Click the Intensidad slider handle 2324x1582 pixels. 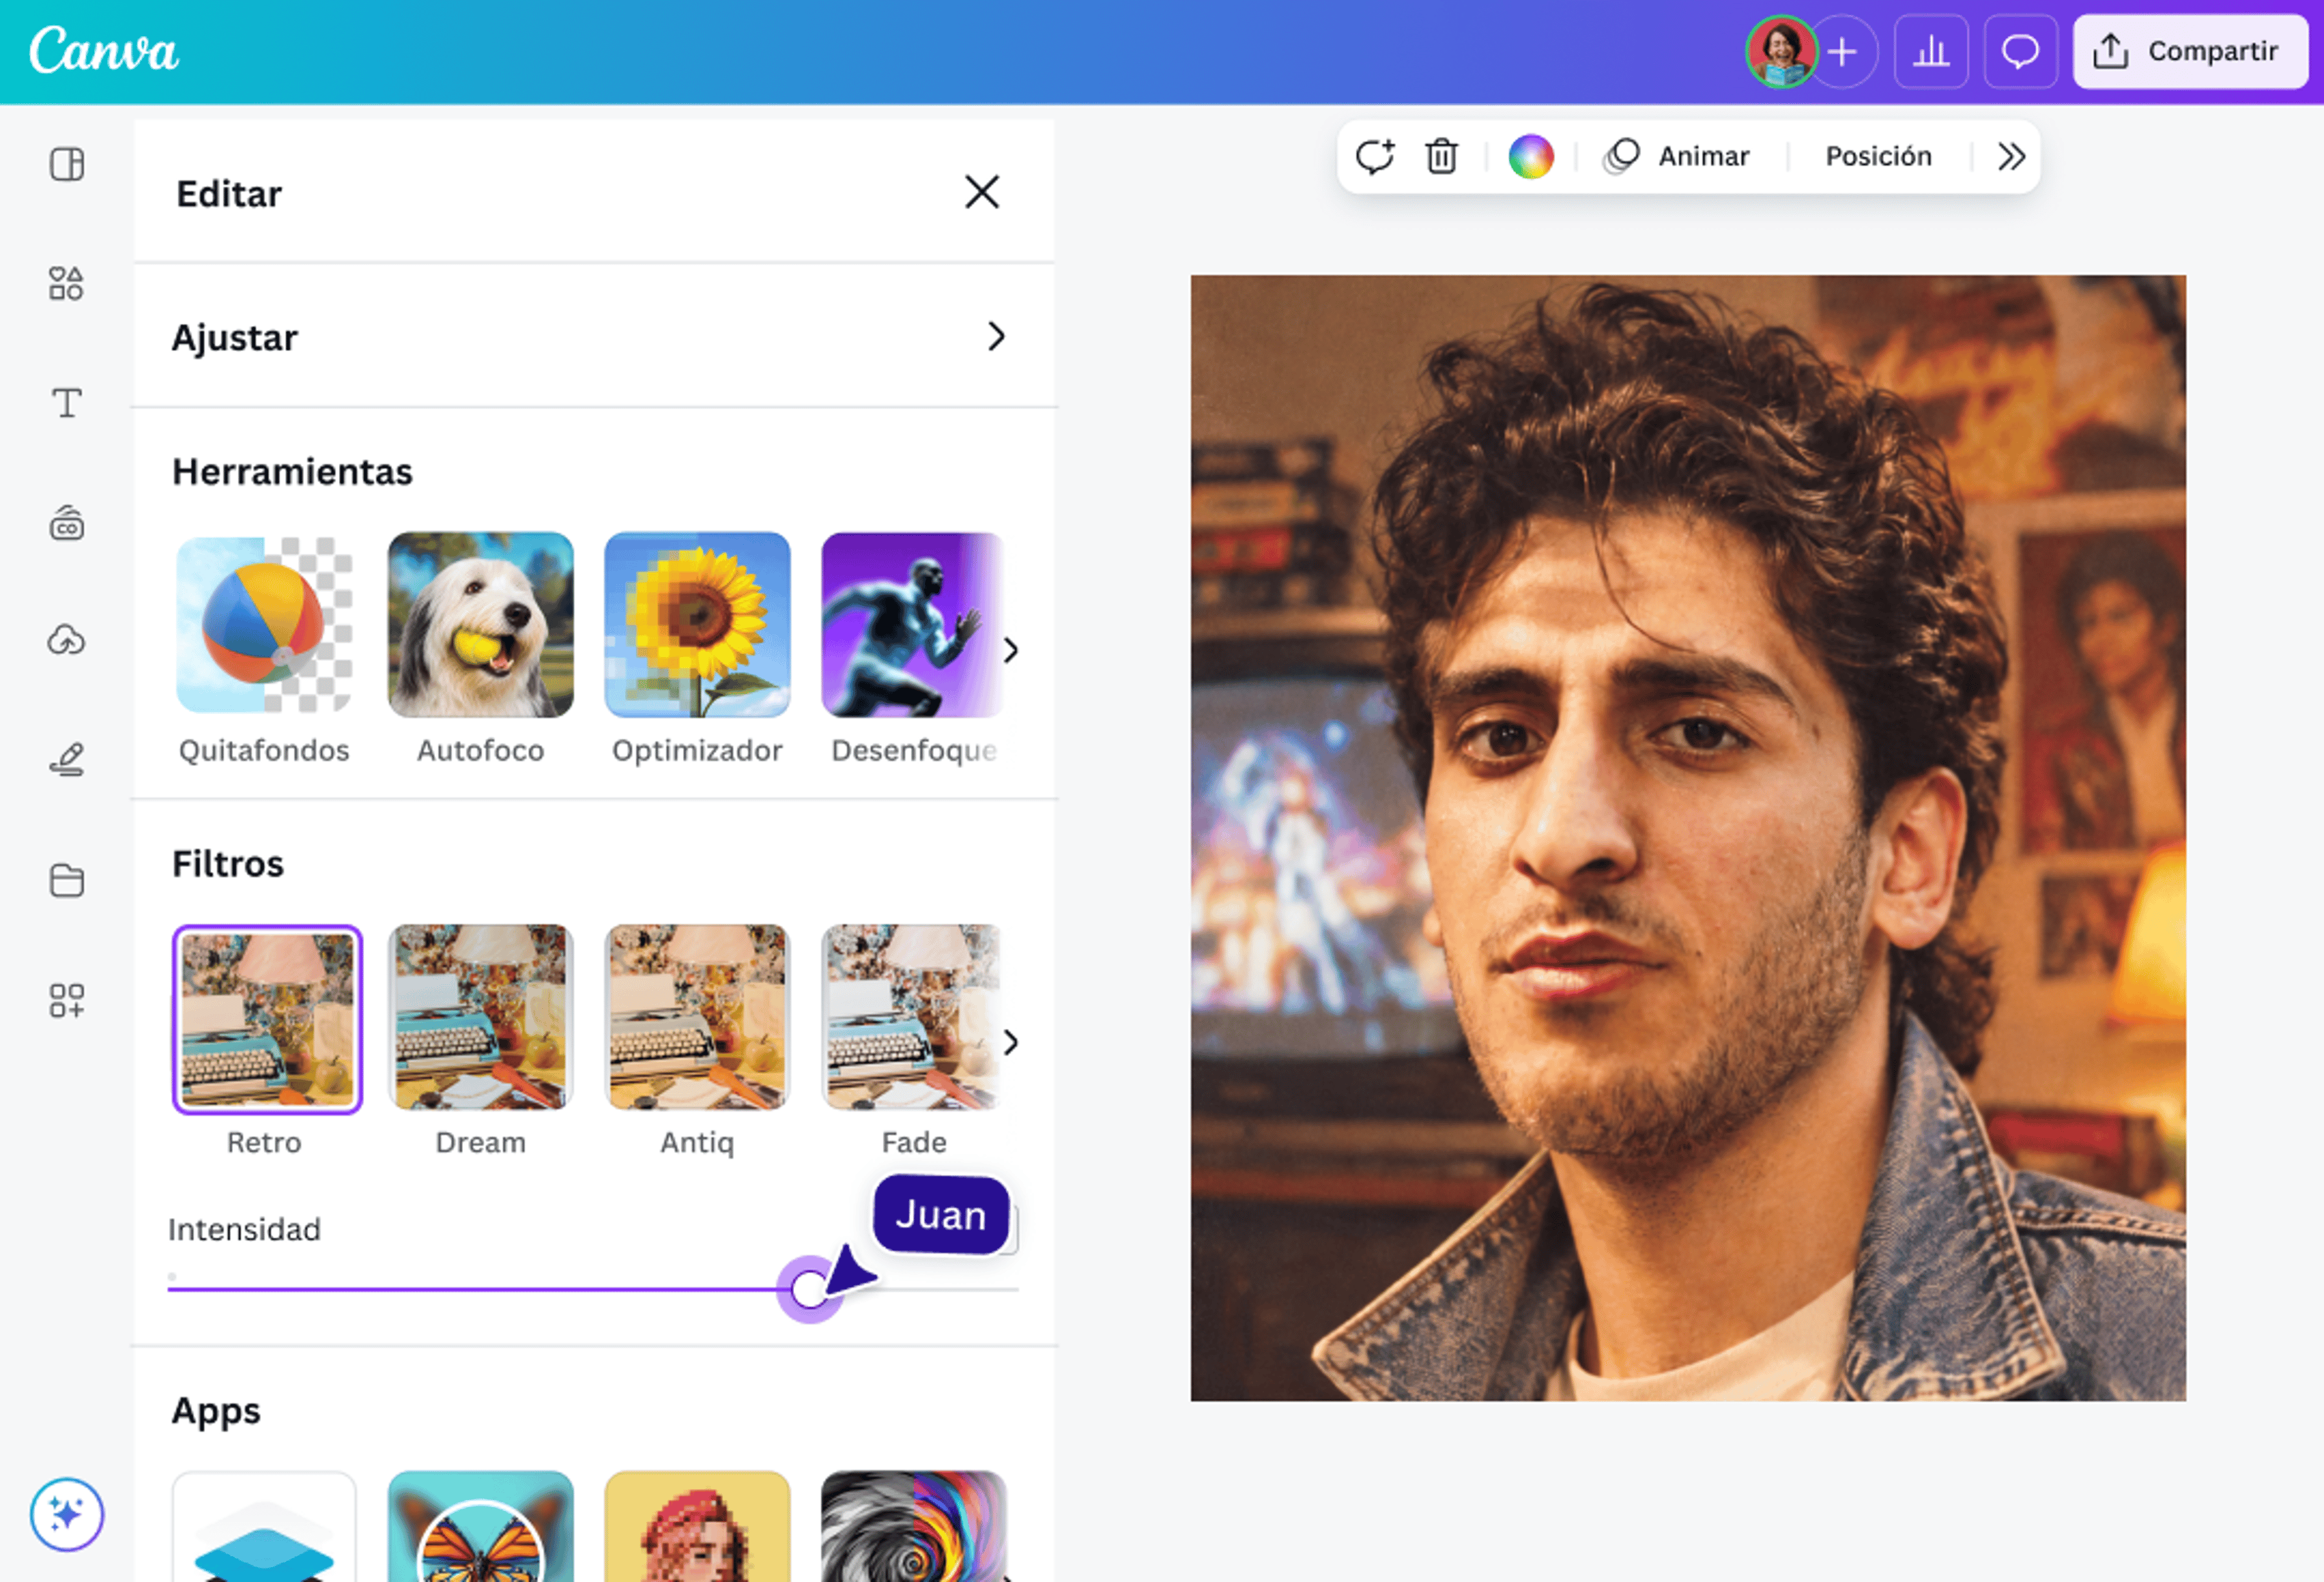coord(809,1290)
